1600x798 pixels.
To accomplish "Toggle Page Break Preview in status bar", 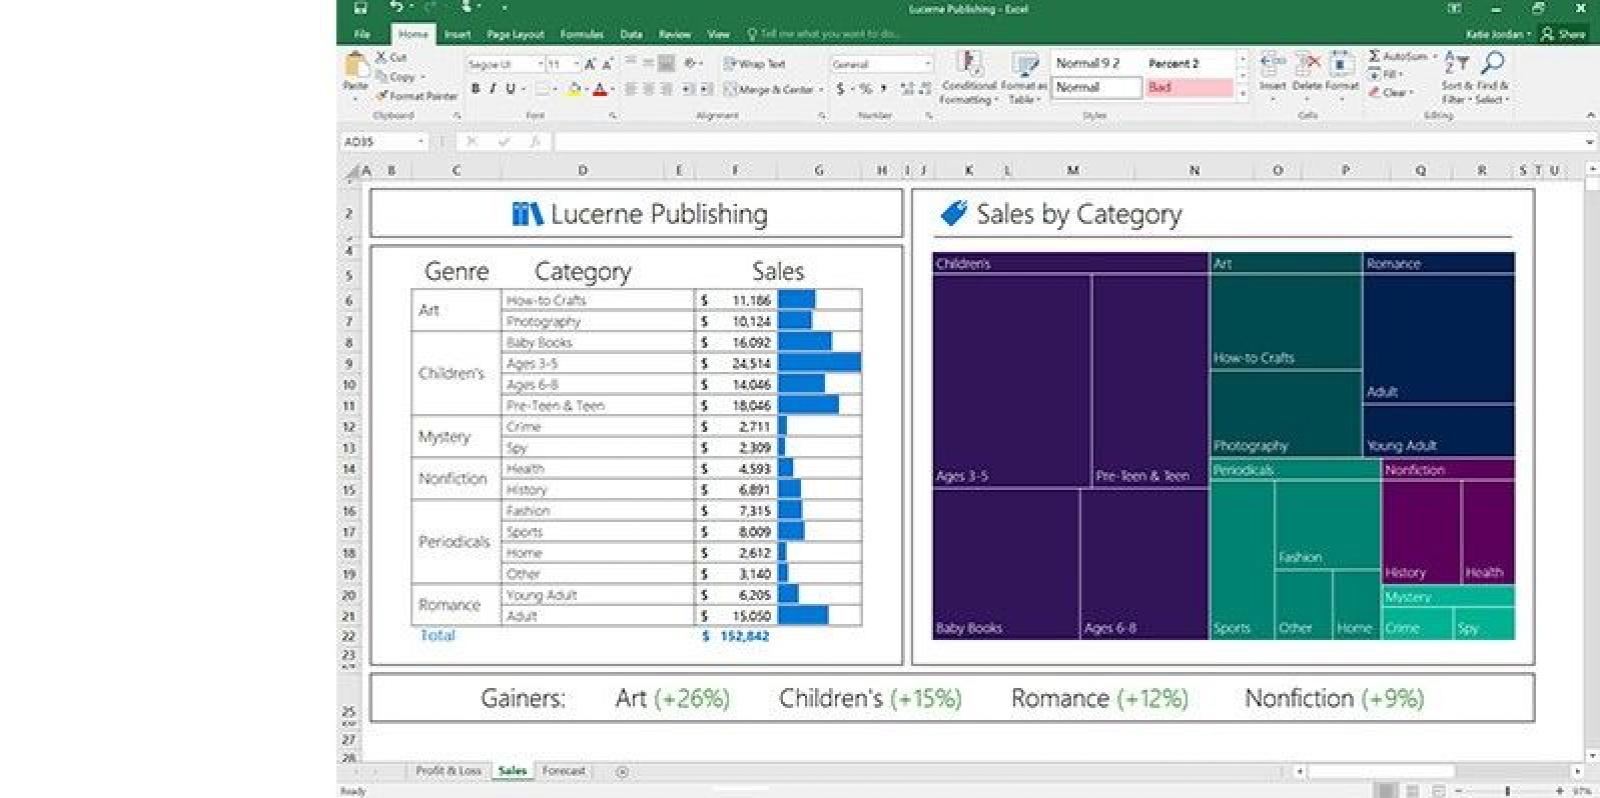I will pyautogui.click(x=1438, y=791).
